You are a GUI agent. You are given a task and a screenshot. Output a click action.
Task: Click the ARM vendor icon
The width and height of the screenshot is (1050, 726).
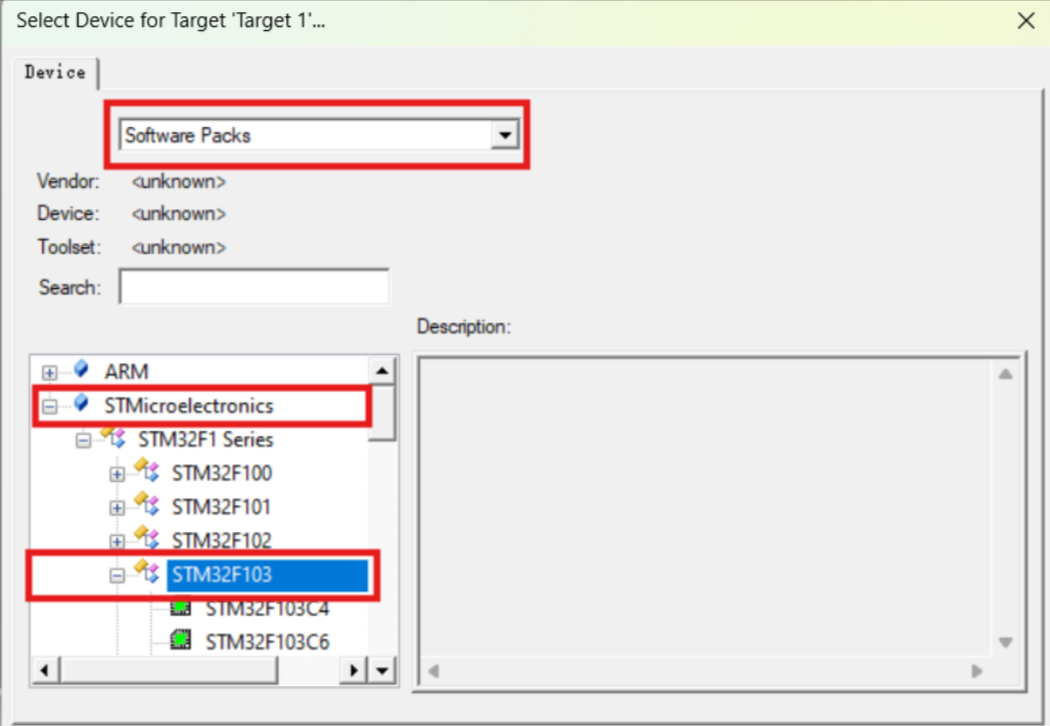81,369
